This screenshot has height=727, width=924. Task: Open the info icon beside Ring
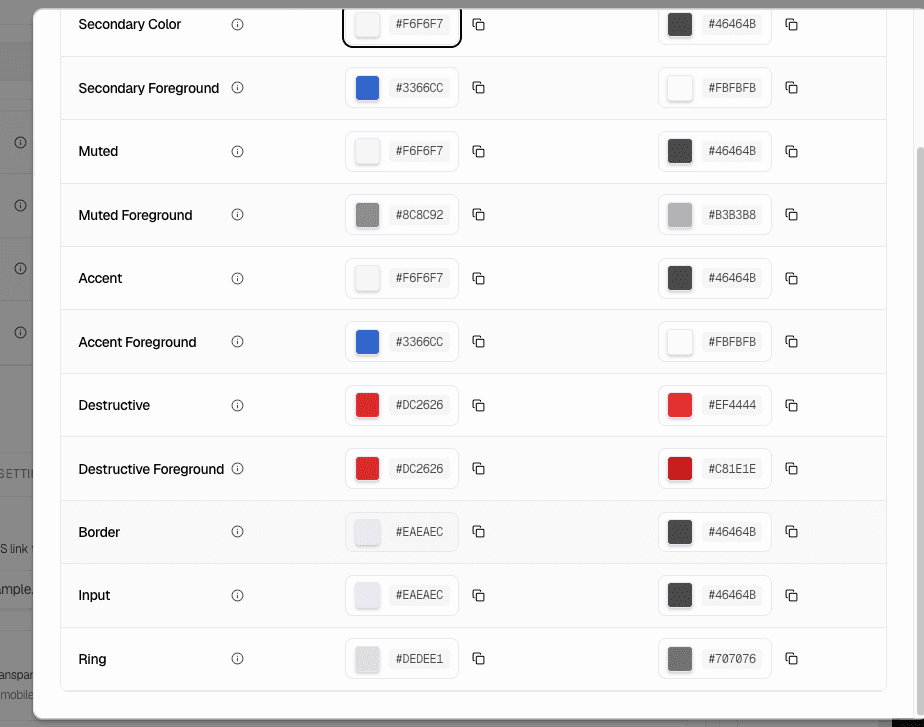point(237,658)
